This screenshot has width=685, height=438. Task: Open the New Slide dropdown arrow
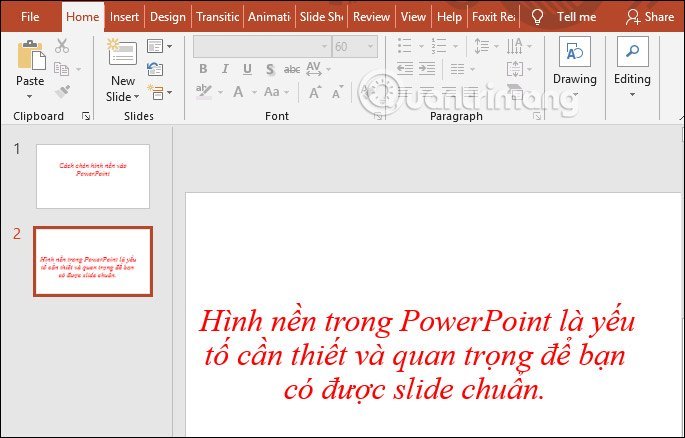pos(137,97)
